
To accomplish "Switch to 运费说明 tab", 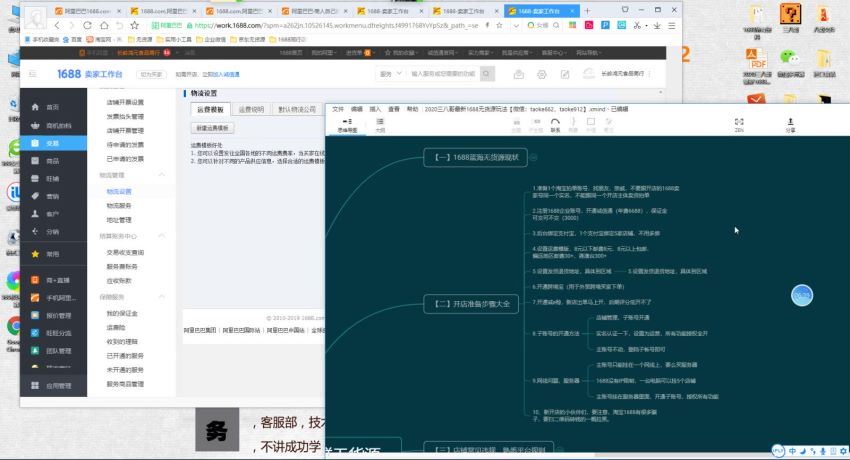I will [251, 109].
